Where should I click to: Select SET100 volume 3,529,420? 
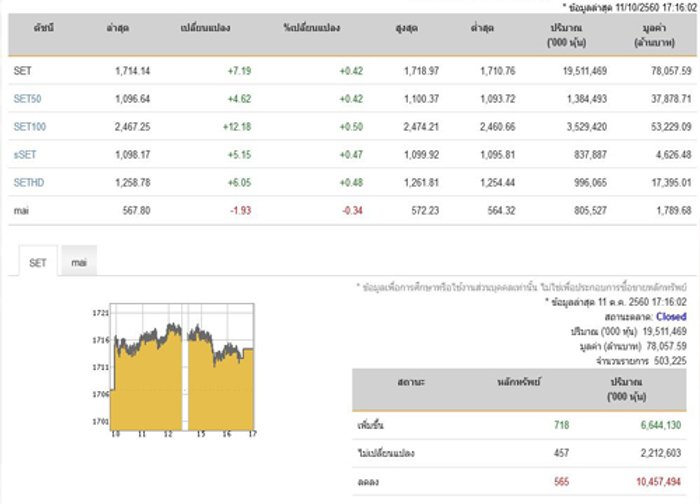(587, 127)
